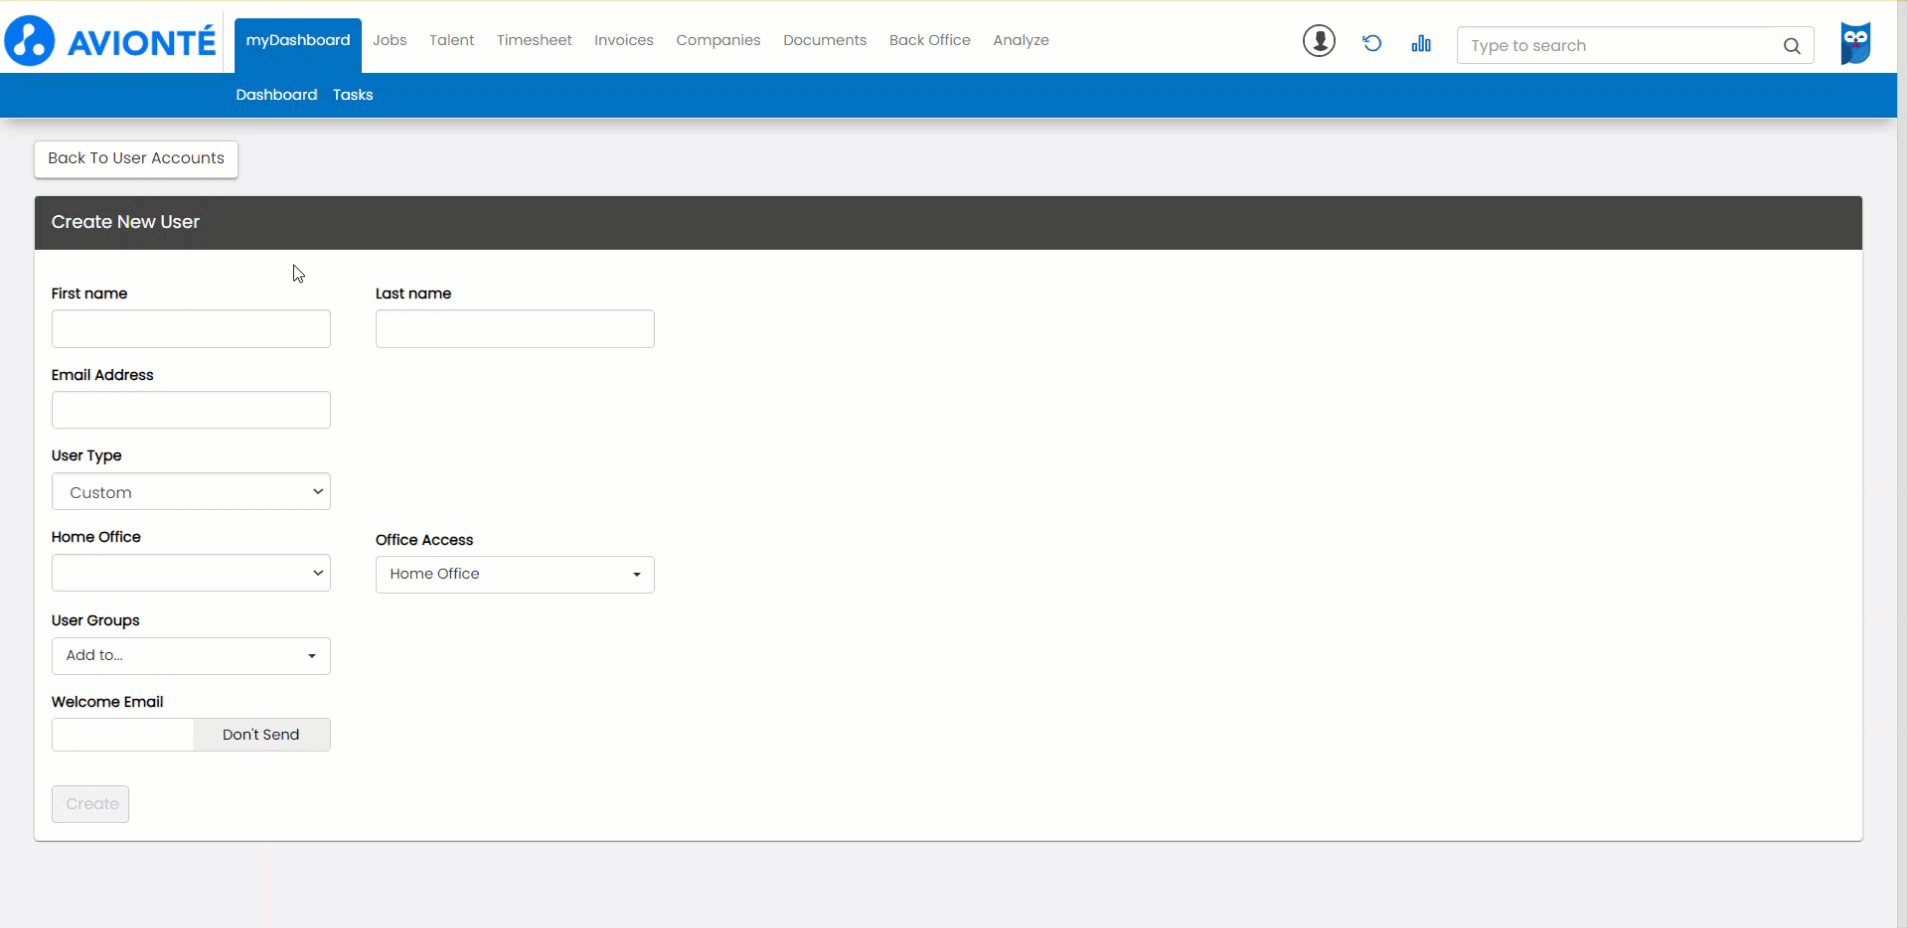Viewport: 1908px width, 928px height.
Task: Expand the User Type dropdown
Action: pyautogui.click(x=191, y=492)
